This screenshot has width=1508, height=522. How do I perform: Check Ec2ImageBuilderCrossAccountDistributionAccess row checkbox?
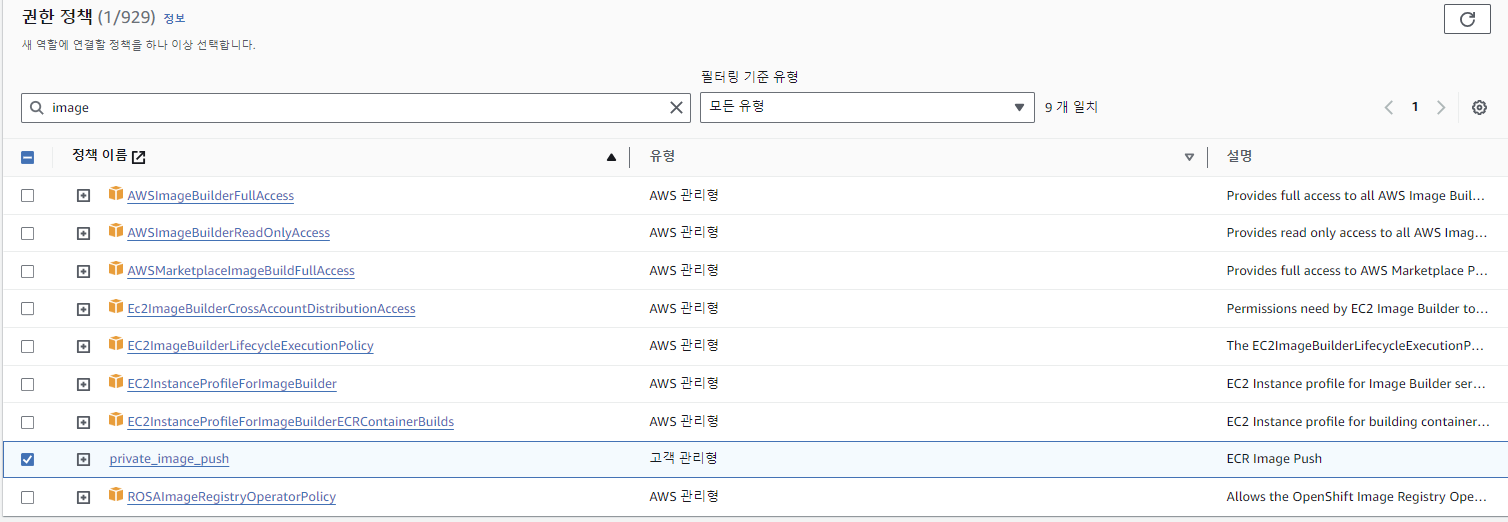click(x=28, y=309)
